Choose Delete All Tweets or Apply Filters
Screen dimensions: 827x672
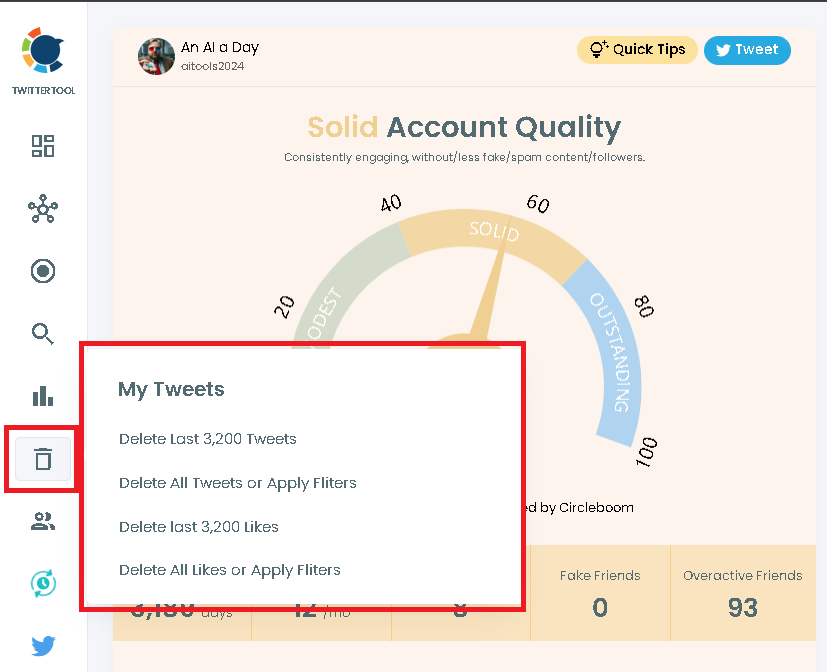pyautogui.click(x=237, y=482)
